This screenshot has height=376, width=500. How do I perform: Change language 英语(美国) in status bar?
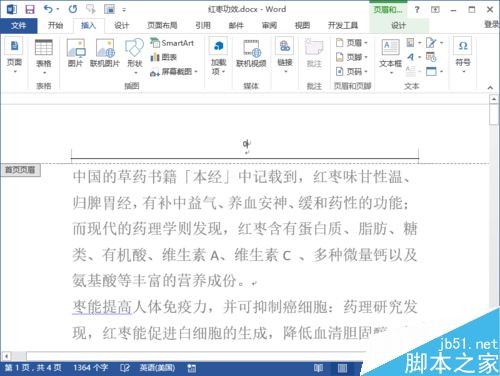pos(157,368)
